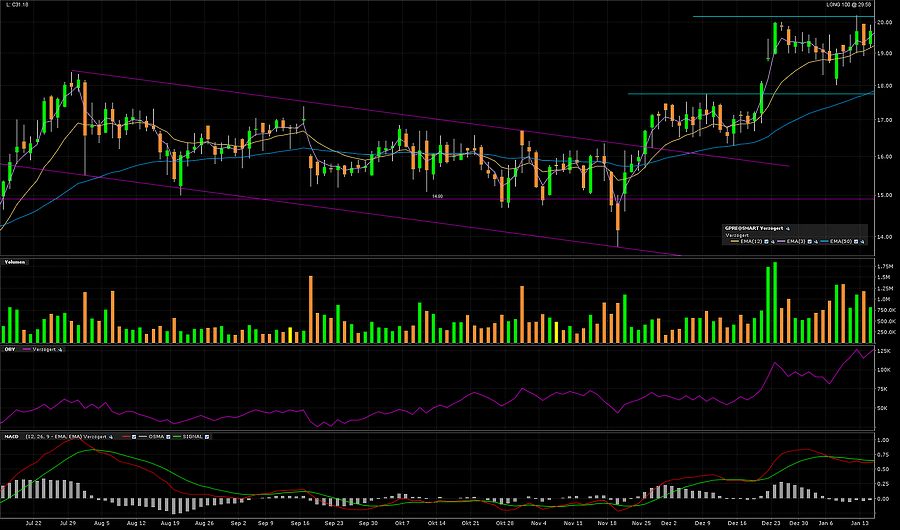Click the LONG 100 position label
The image size is (900, 530).
[850, 5]
